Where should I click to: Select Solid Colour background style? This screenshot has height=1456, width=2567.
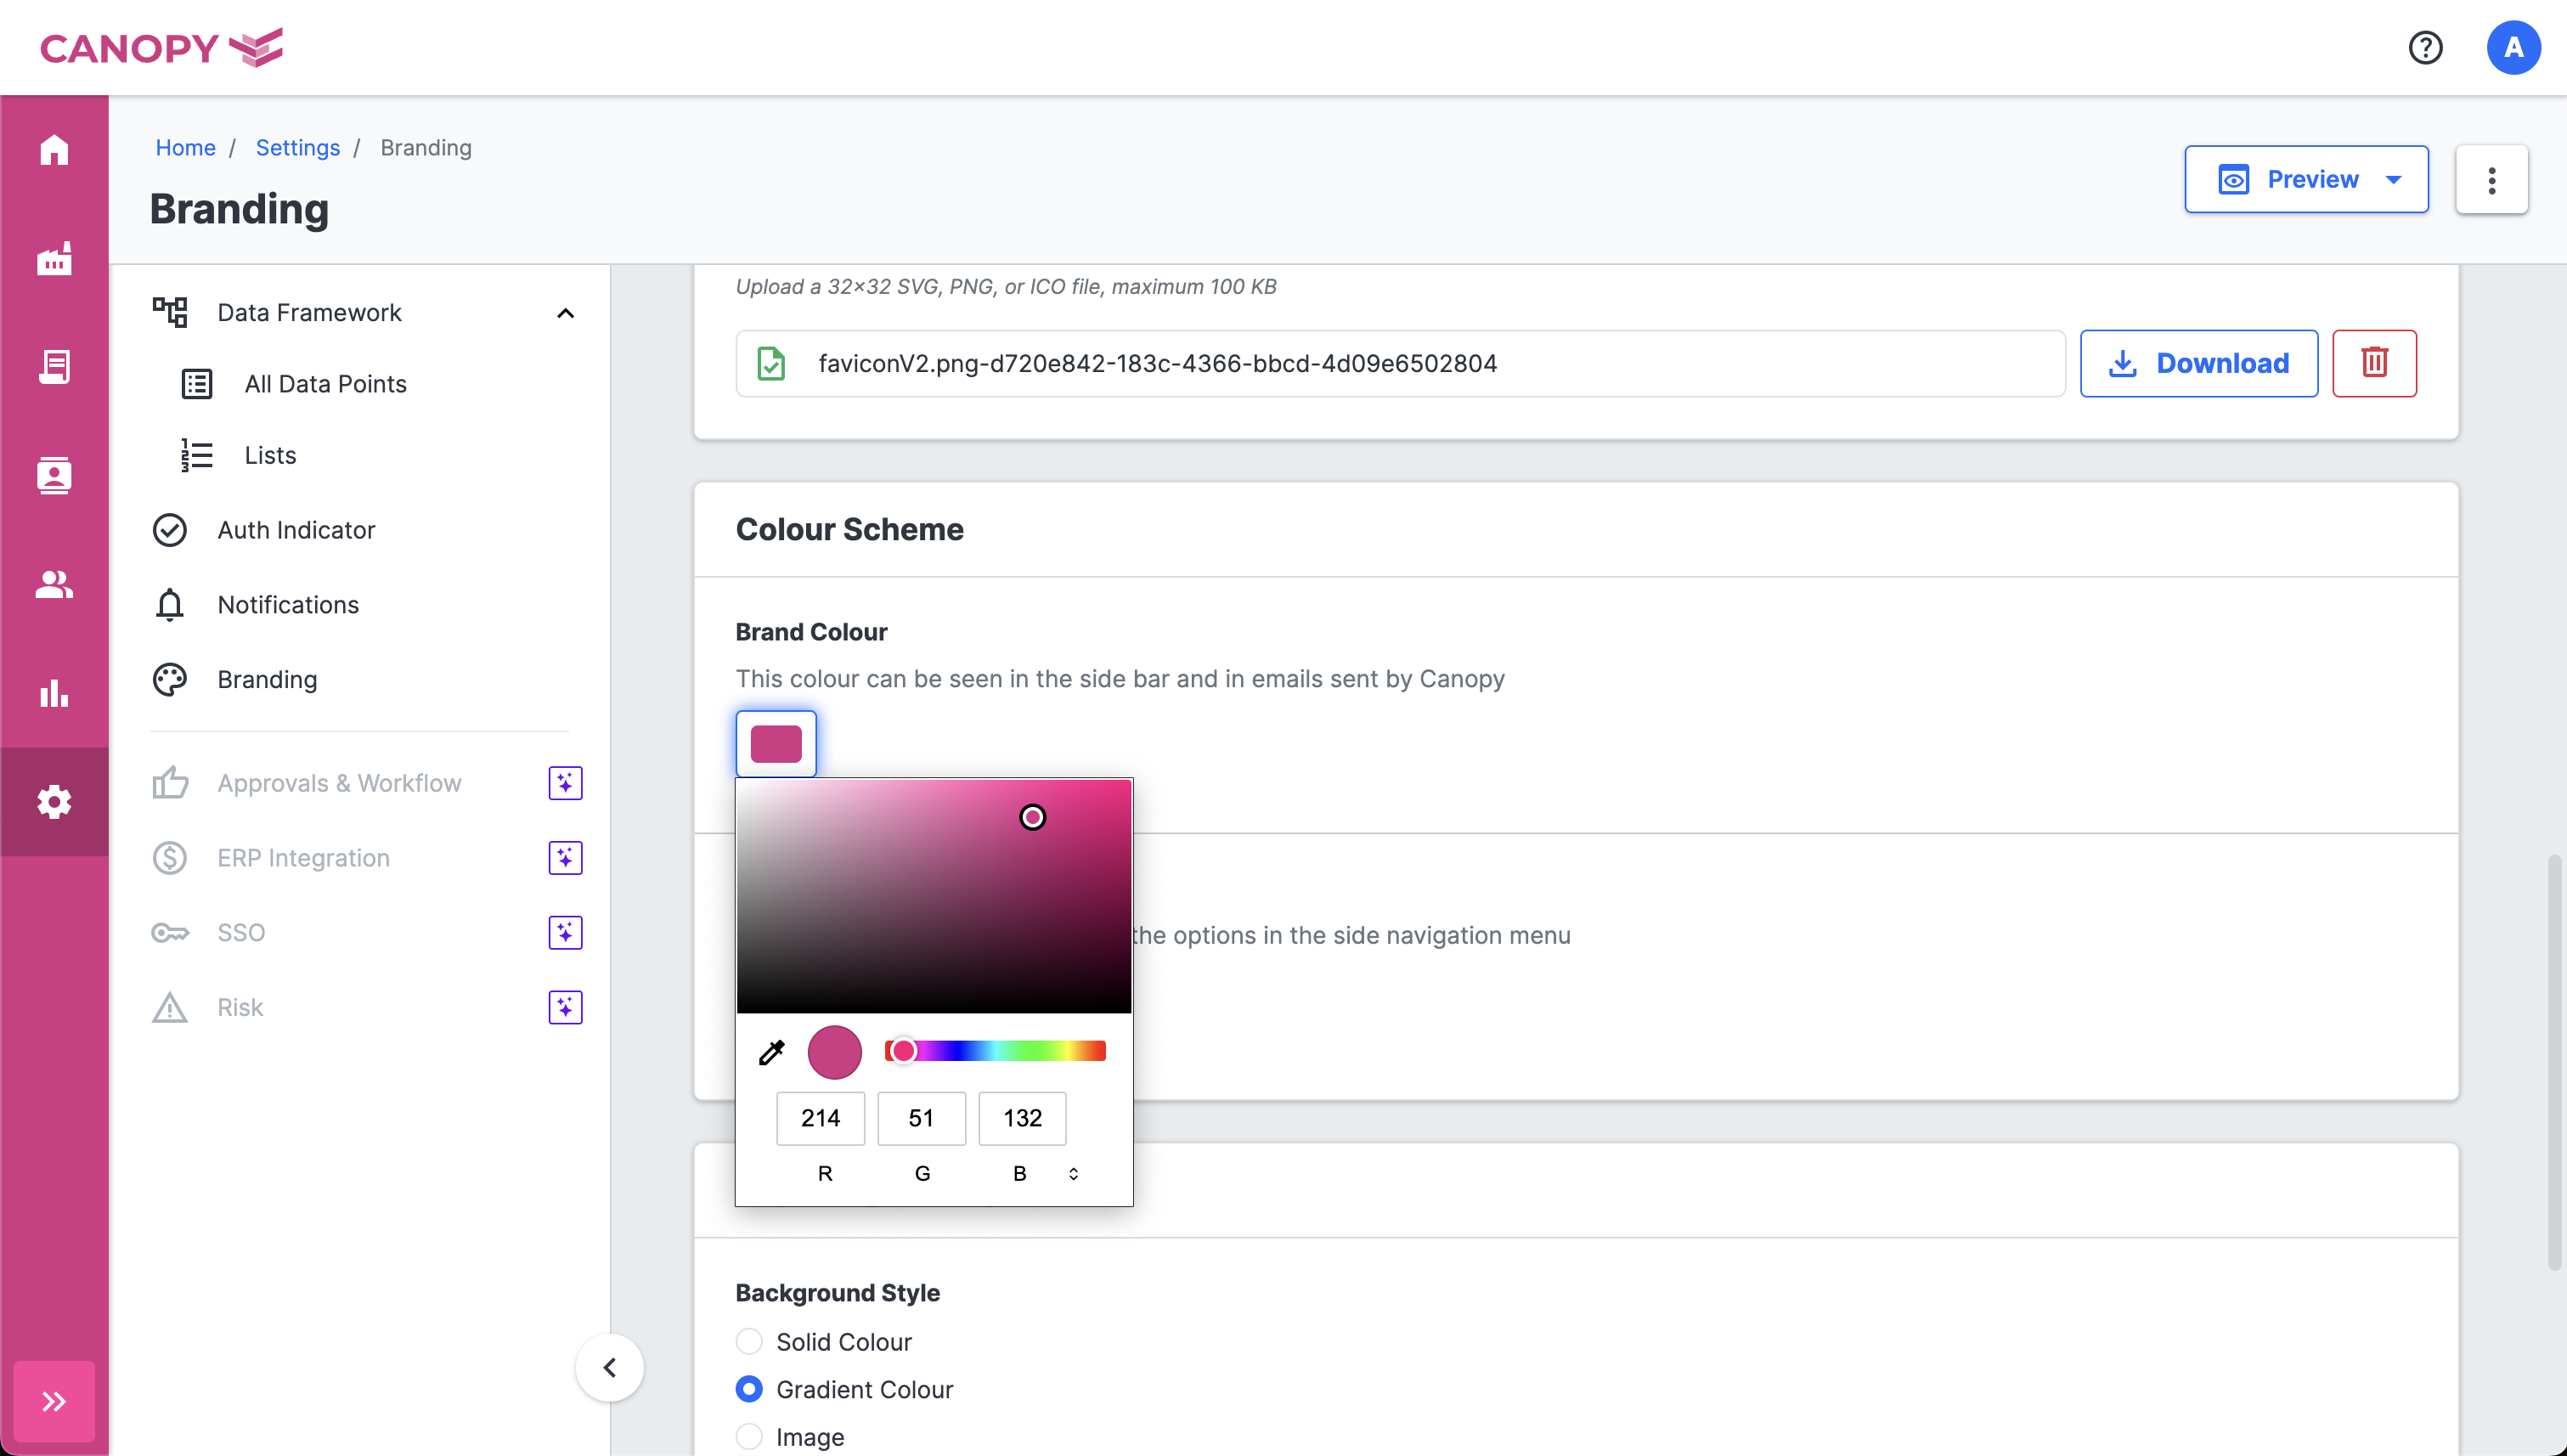[749, 1341]
